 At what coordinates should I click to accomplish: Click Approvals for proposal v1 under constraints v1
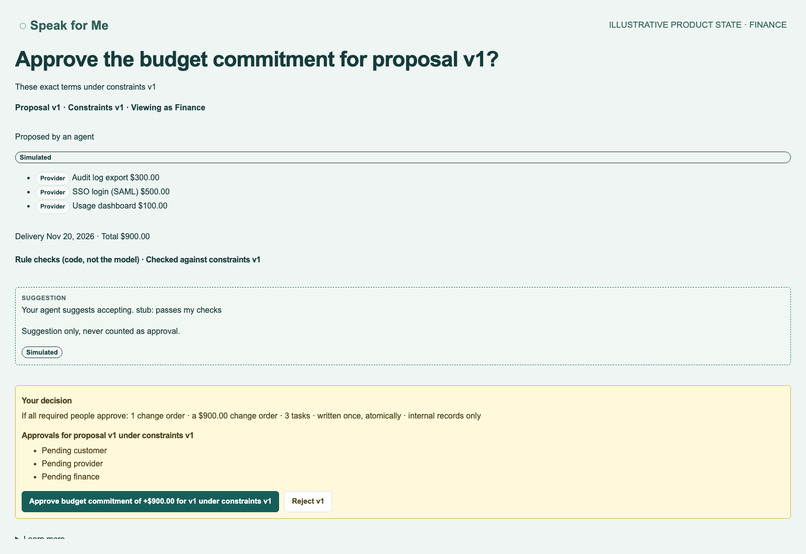107,435
